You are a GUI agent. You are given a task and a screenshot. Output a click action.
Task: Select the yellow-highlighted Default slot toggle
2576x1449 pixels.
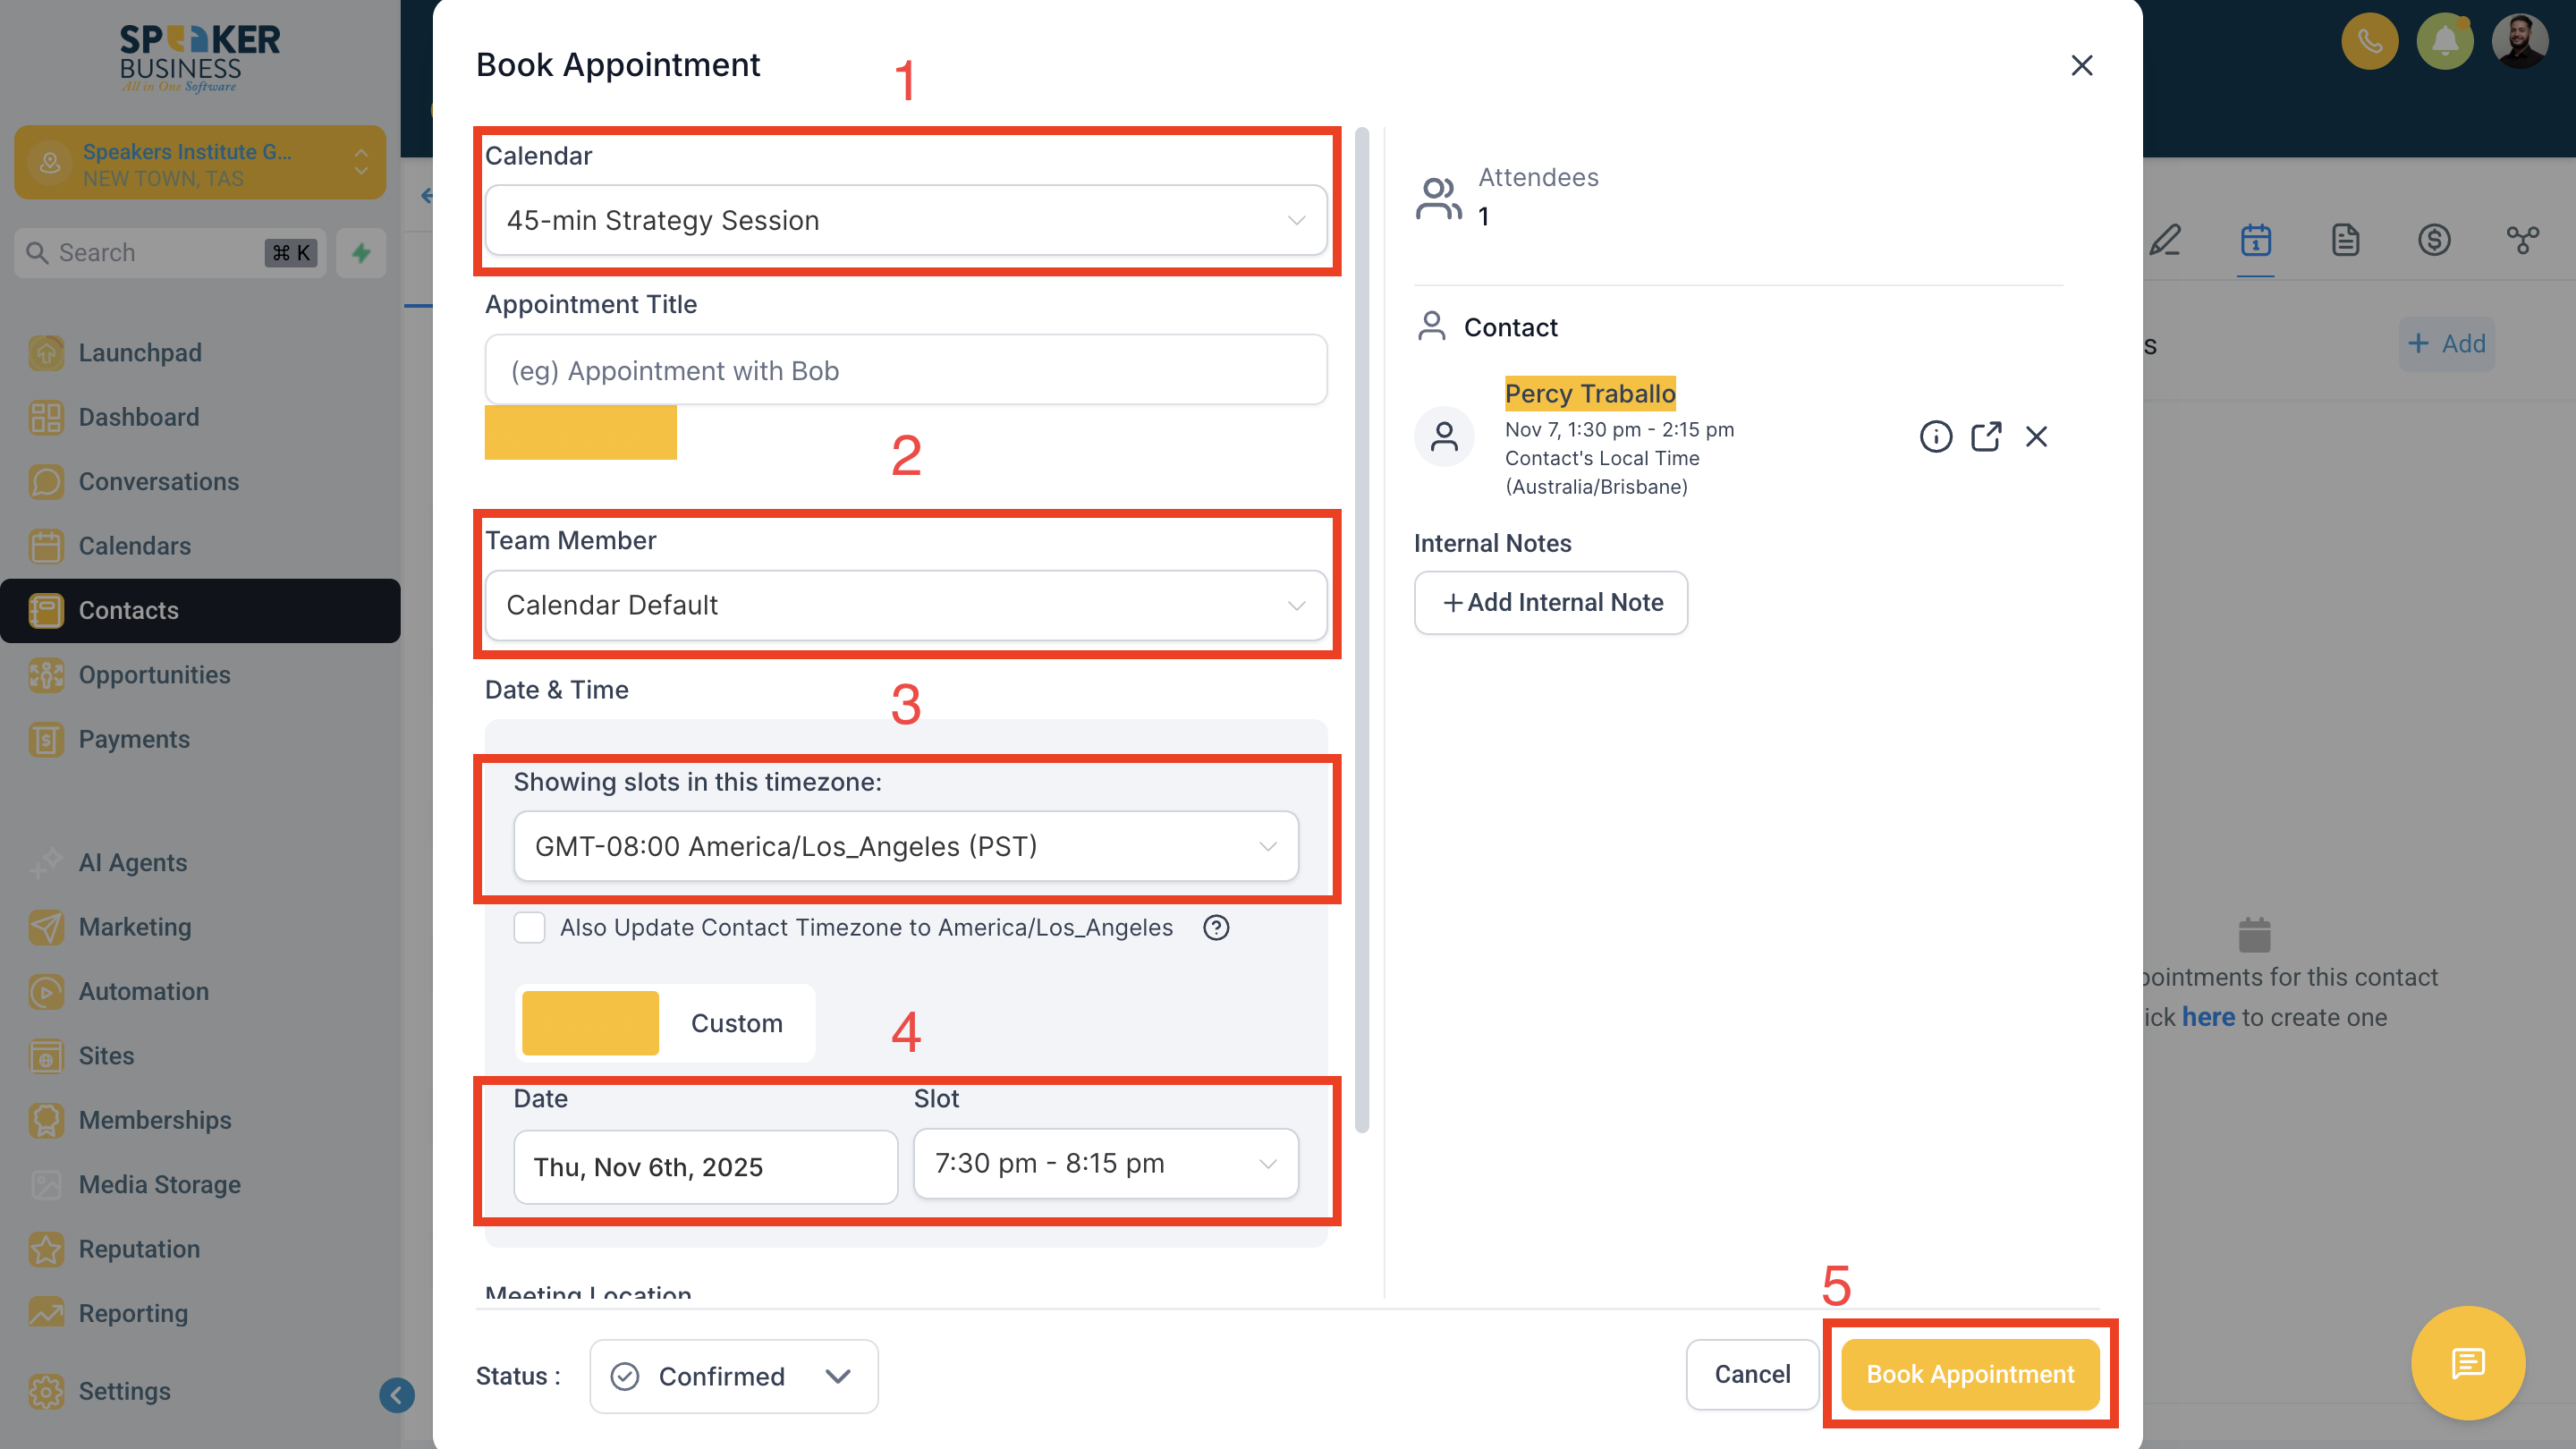coord(590,1023)
